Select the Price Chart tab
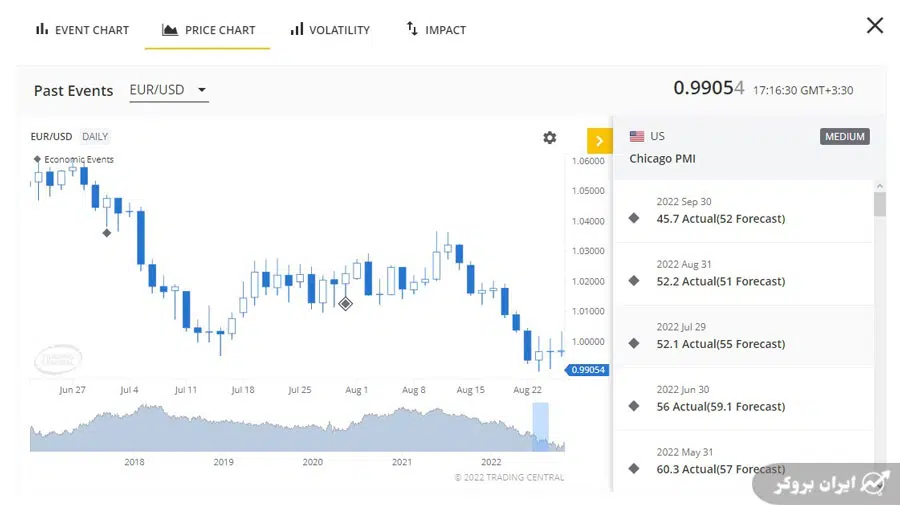The width and height of the screenshot is (900, 505). [208, 30]
